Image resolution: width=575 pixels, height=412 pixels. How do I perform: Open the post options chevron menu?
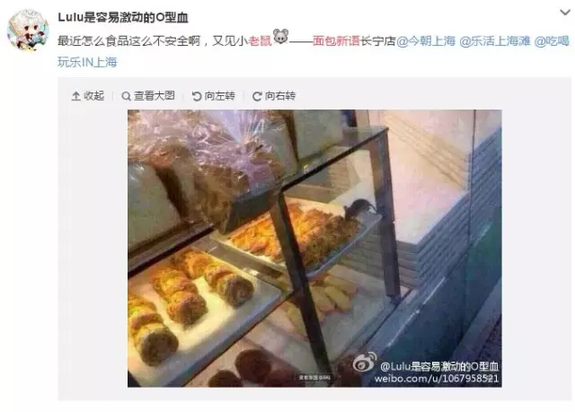[565, 12]
